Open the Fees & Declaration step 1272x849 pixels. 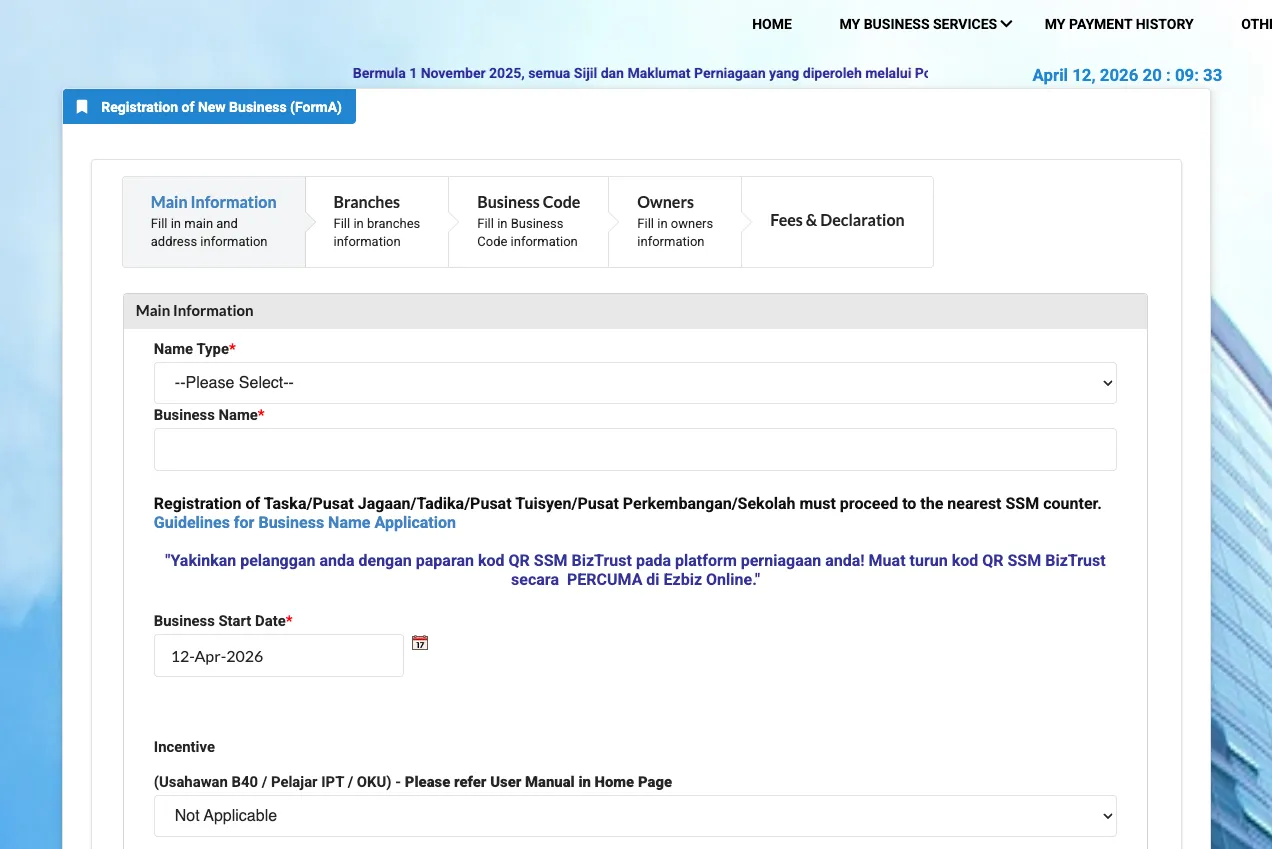coord(836,221)
